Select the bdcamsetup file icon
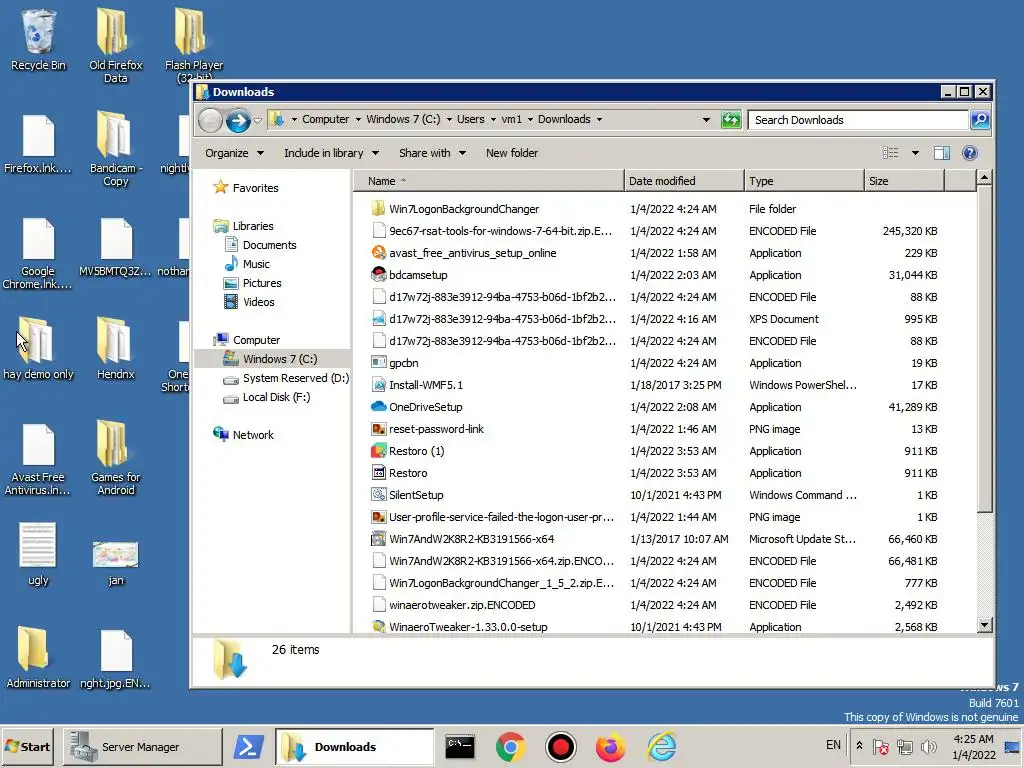This screenshot has width=1024, height=768. (x=378, y=275)
